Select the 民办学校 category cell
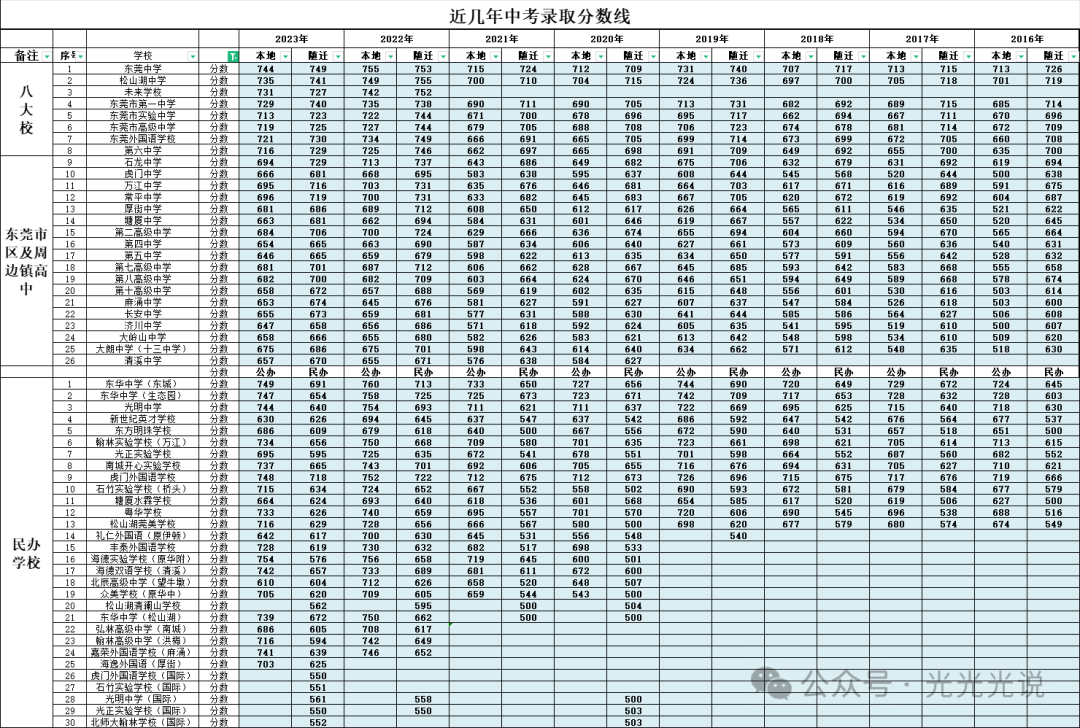This screenshot has width=1080, height=728. point(26,553)
